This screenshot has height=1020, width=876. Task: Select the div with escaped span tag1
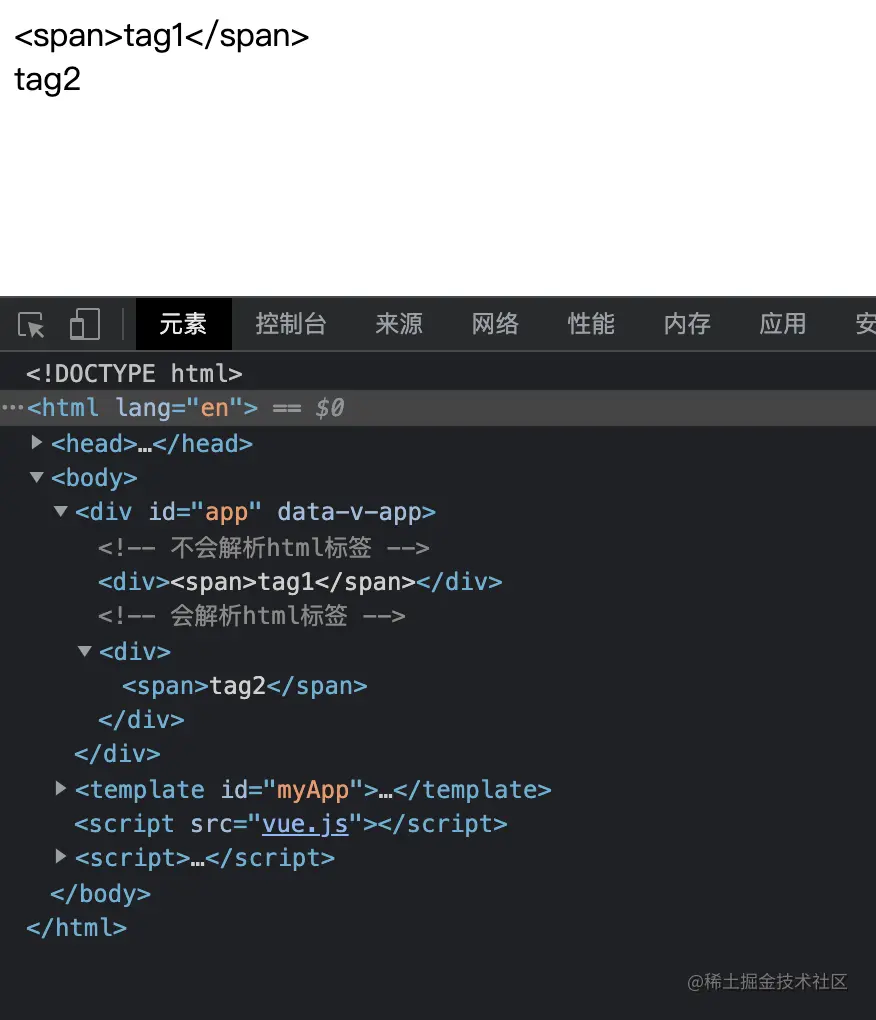pos(300,582)
